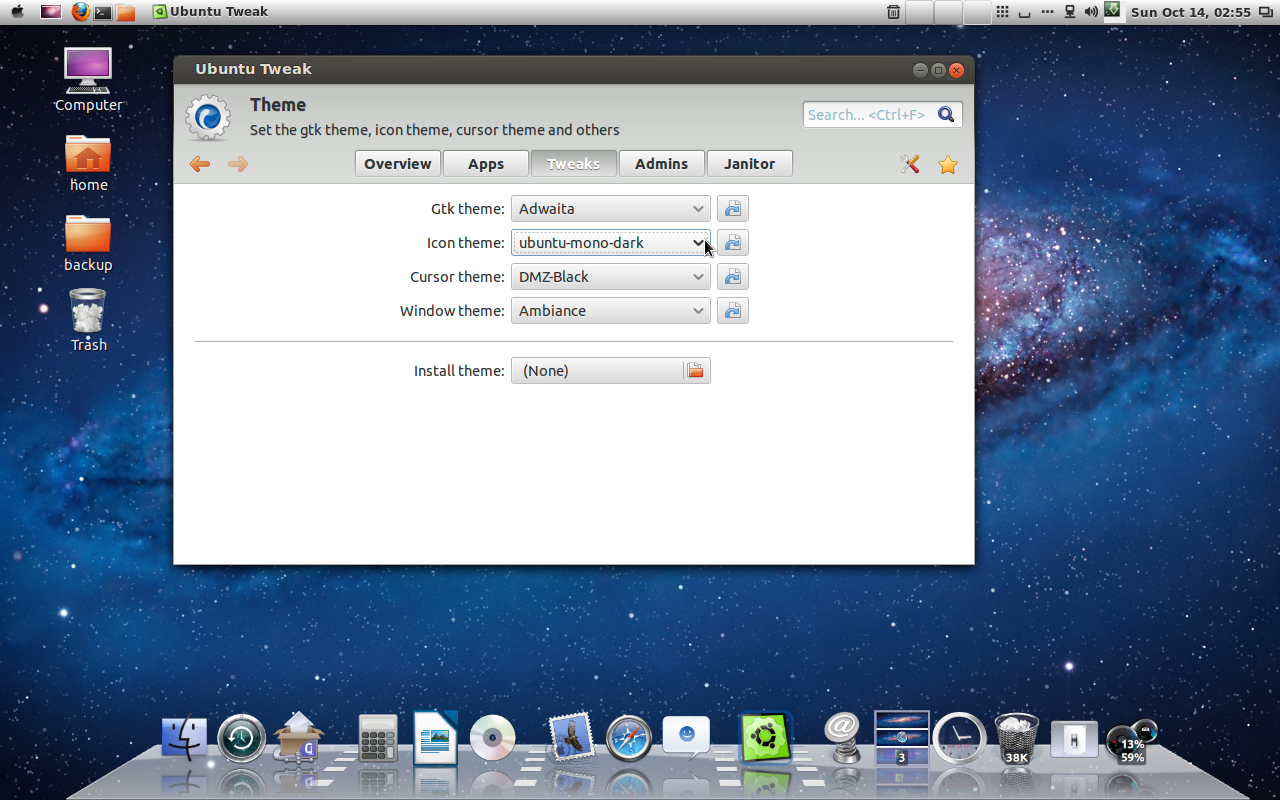Click the analog clock in dock

click(960, 739)
